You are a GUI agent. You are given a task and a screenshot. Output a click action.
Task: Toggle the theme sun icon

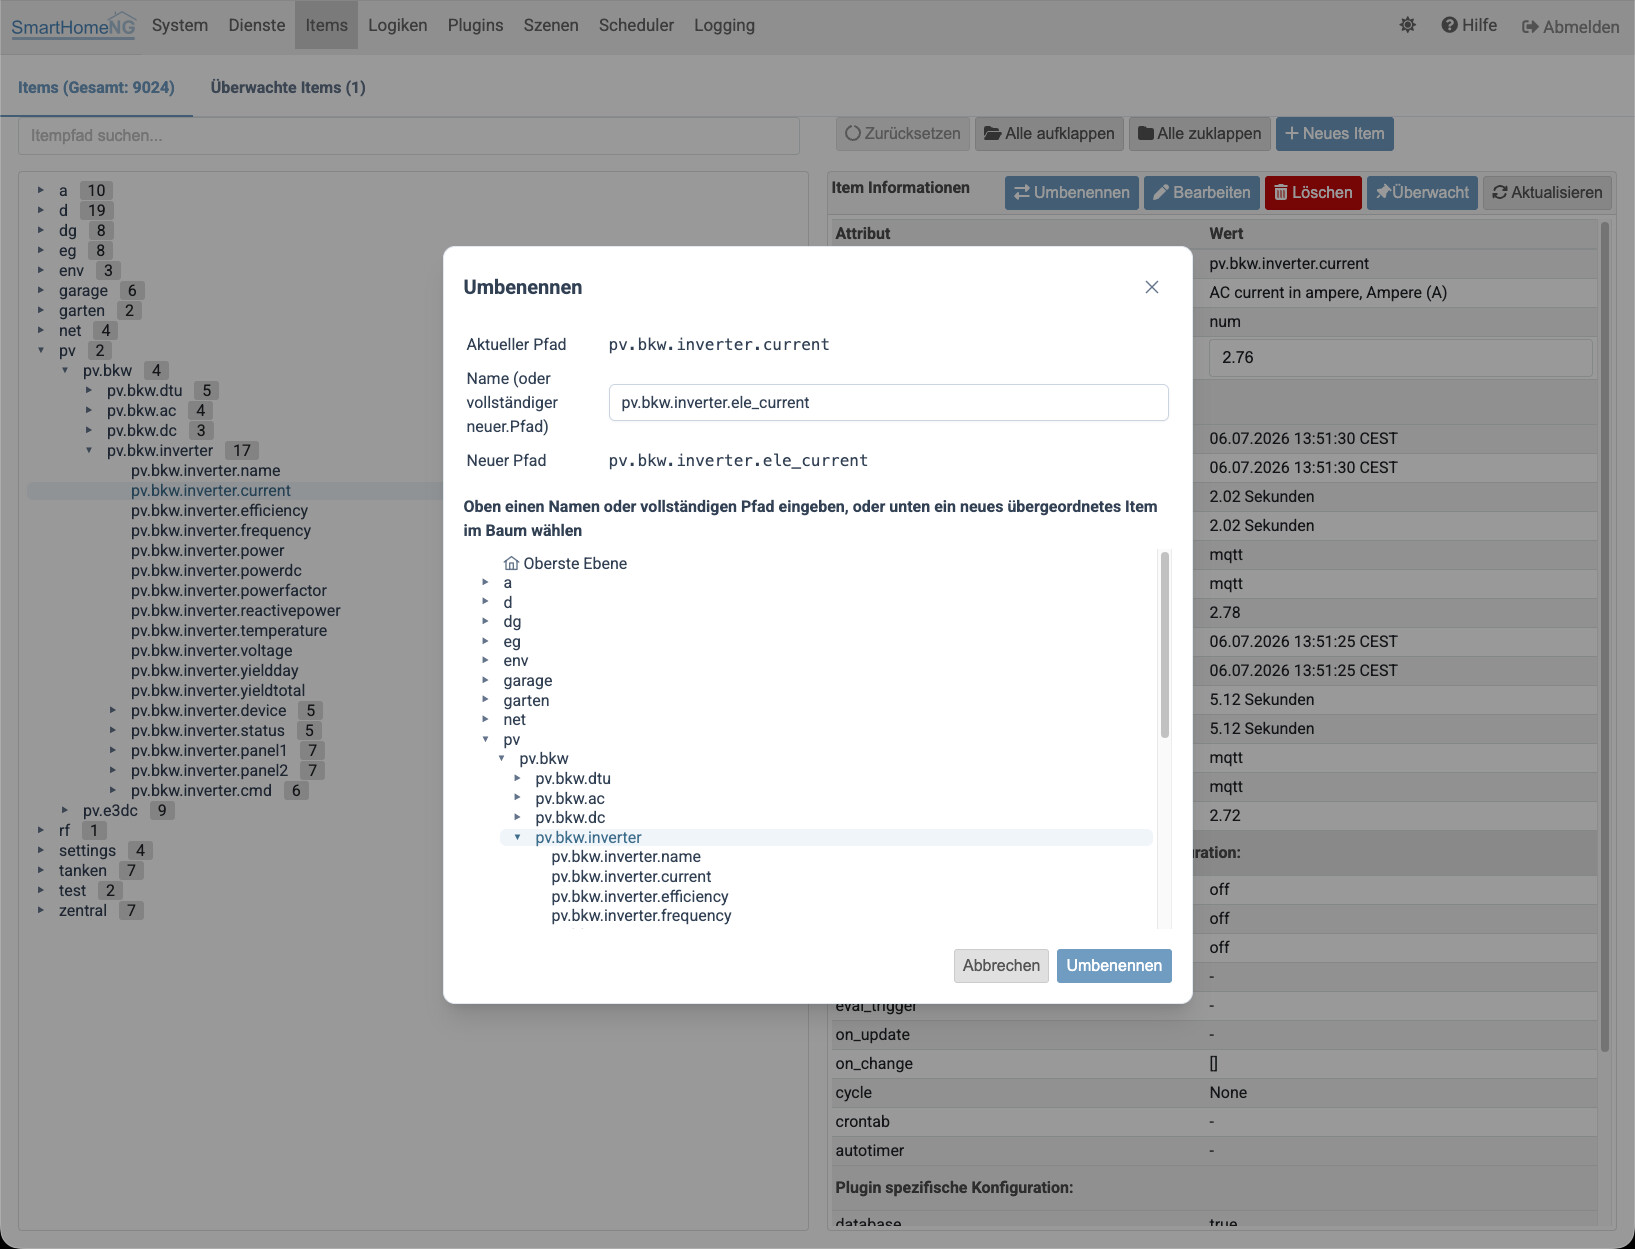coord(1407,25)
